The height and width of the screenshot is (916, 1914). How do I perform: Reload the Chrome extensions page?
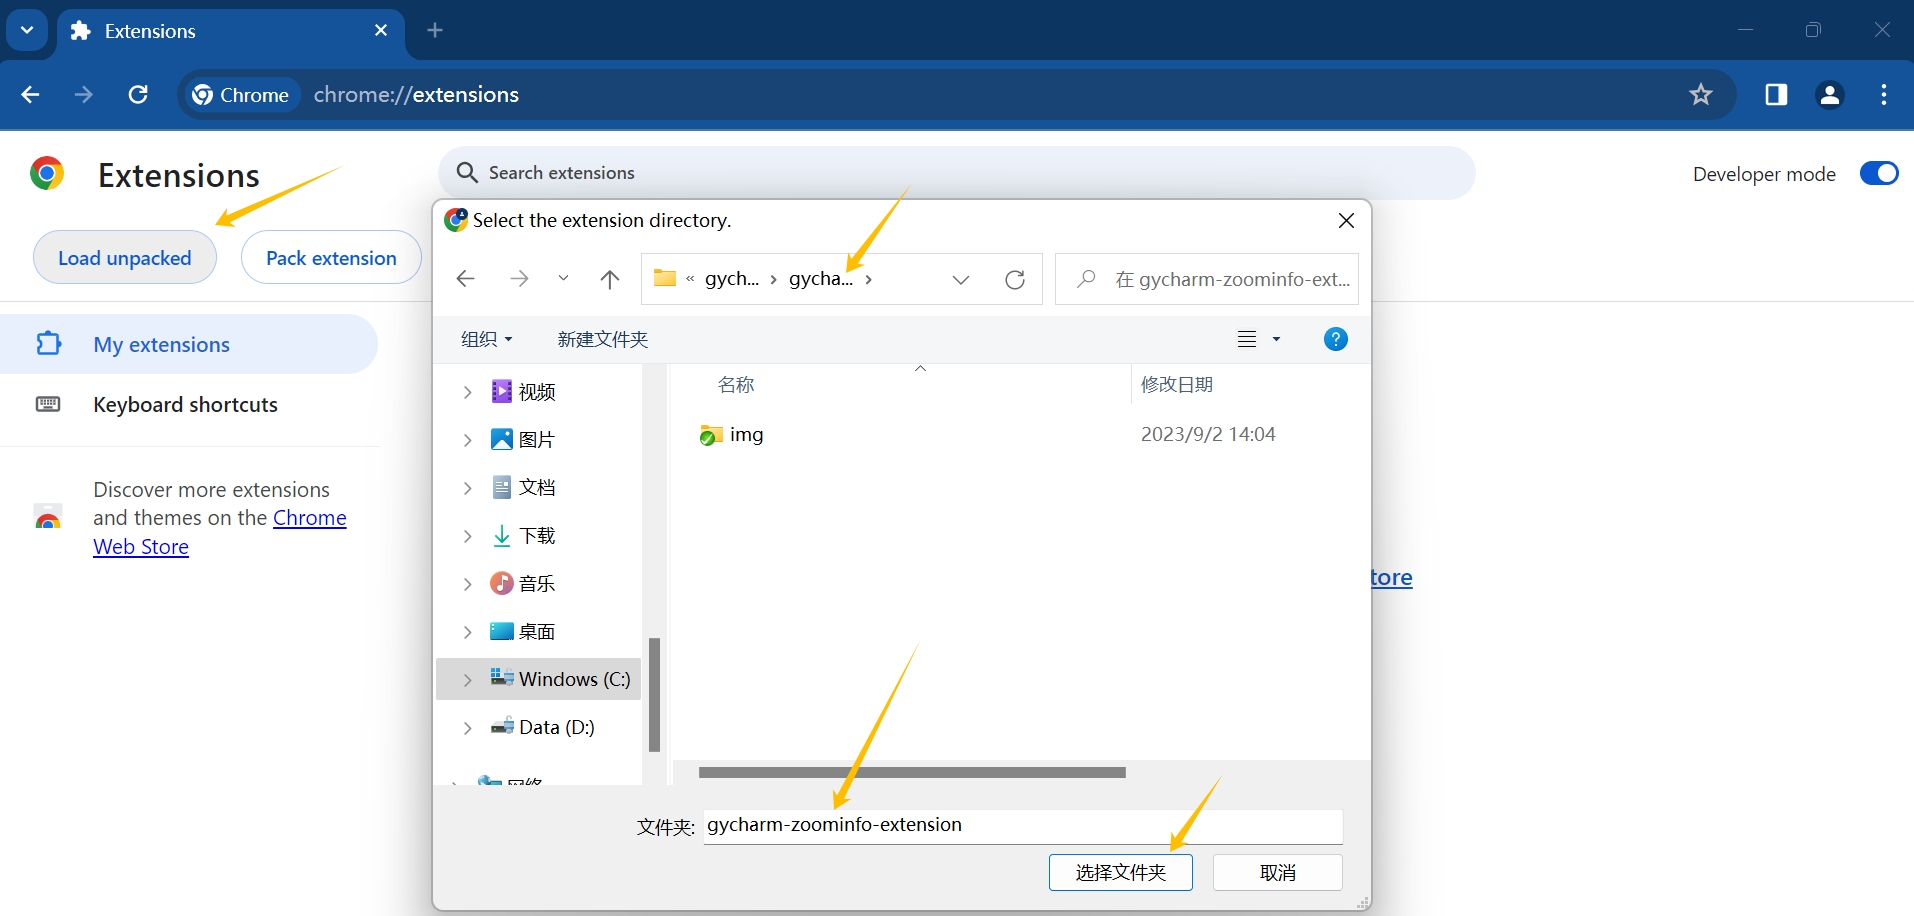pyautogui.click(x=138, y=95)
